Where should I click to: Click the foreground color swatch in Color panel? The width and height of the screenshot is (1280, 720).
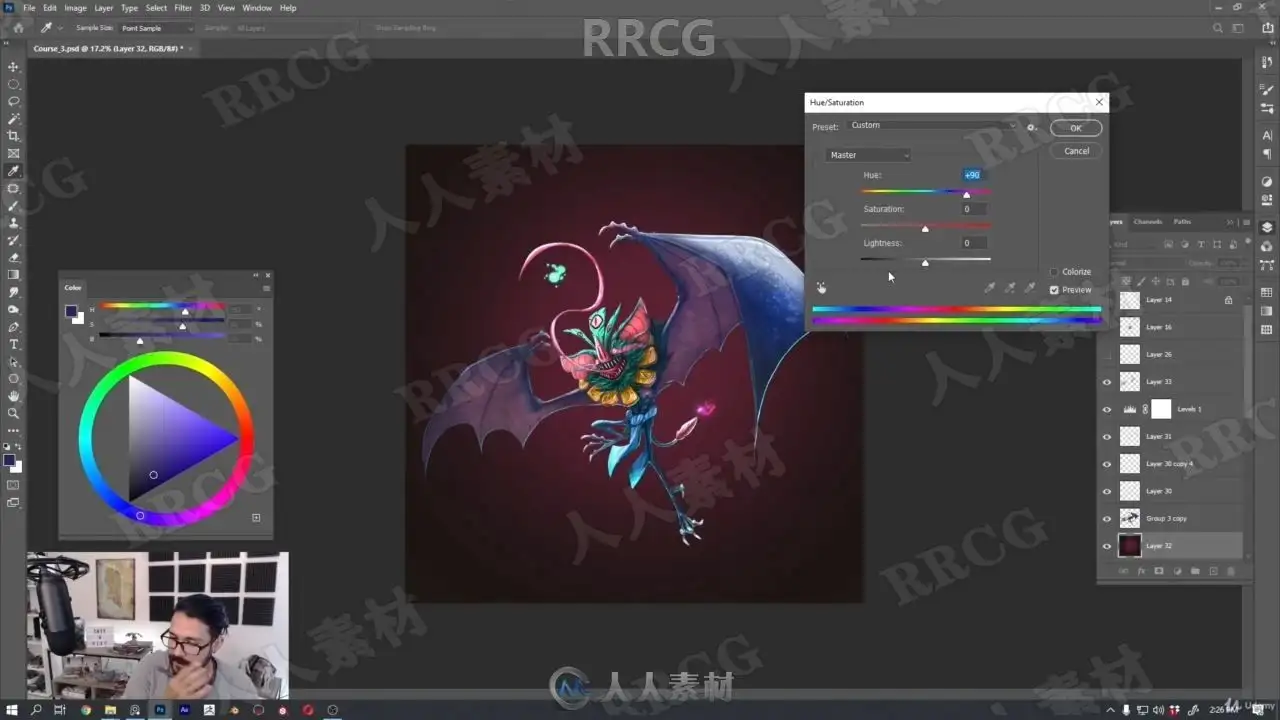[71, 311]
